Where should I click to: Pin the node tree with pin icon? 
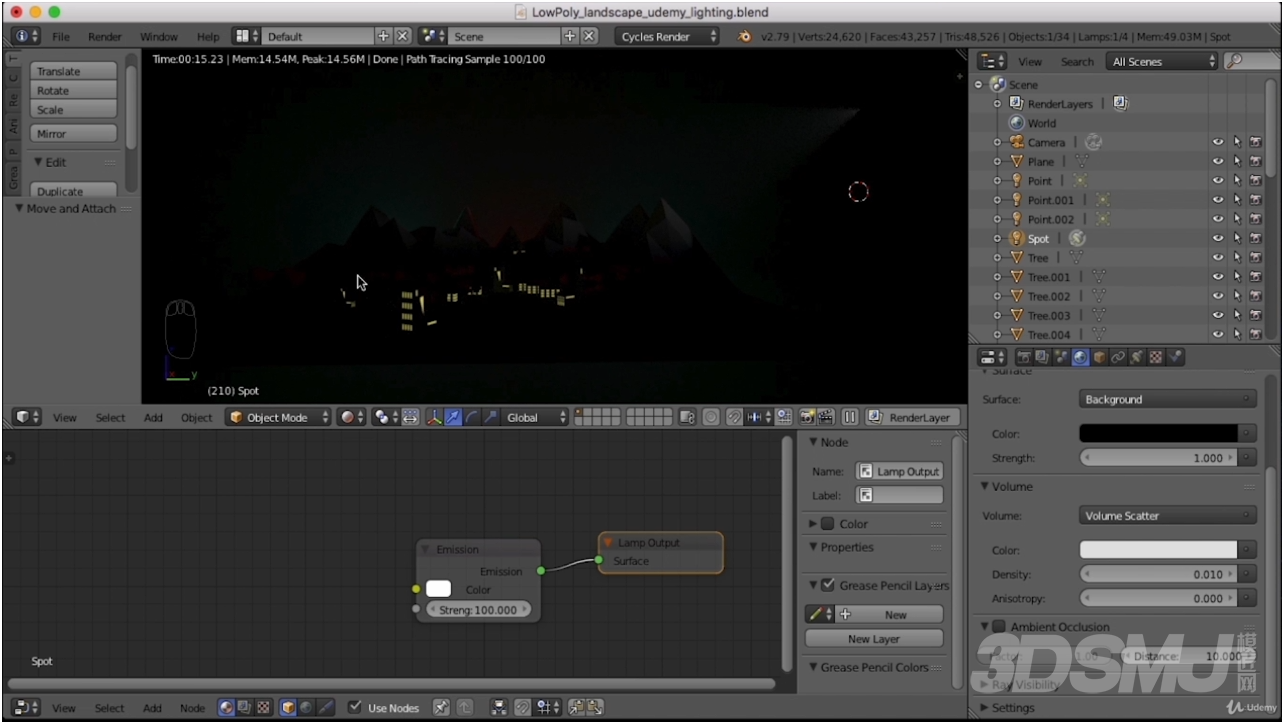[441, 707]
